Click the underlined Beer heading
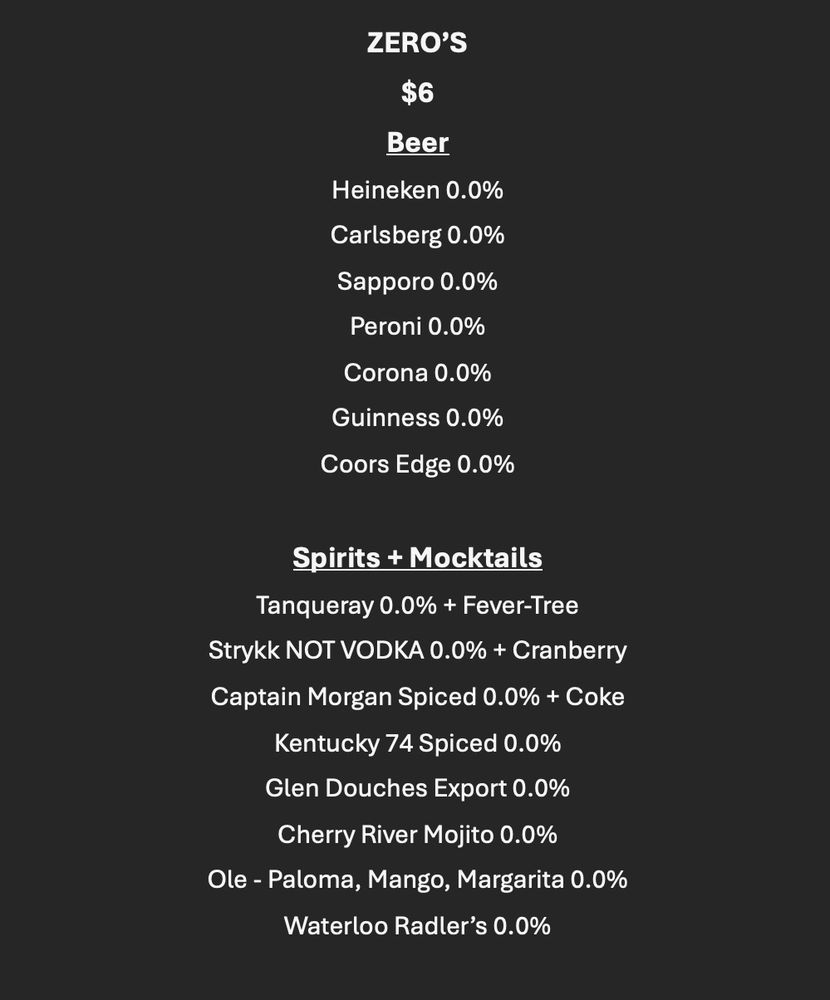This screenshot has height=1000, width=830. [x=417, y=142]
